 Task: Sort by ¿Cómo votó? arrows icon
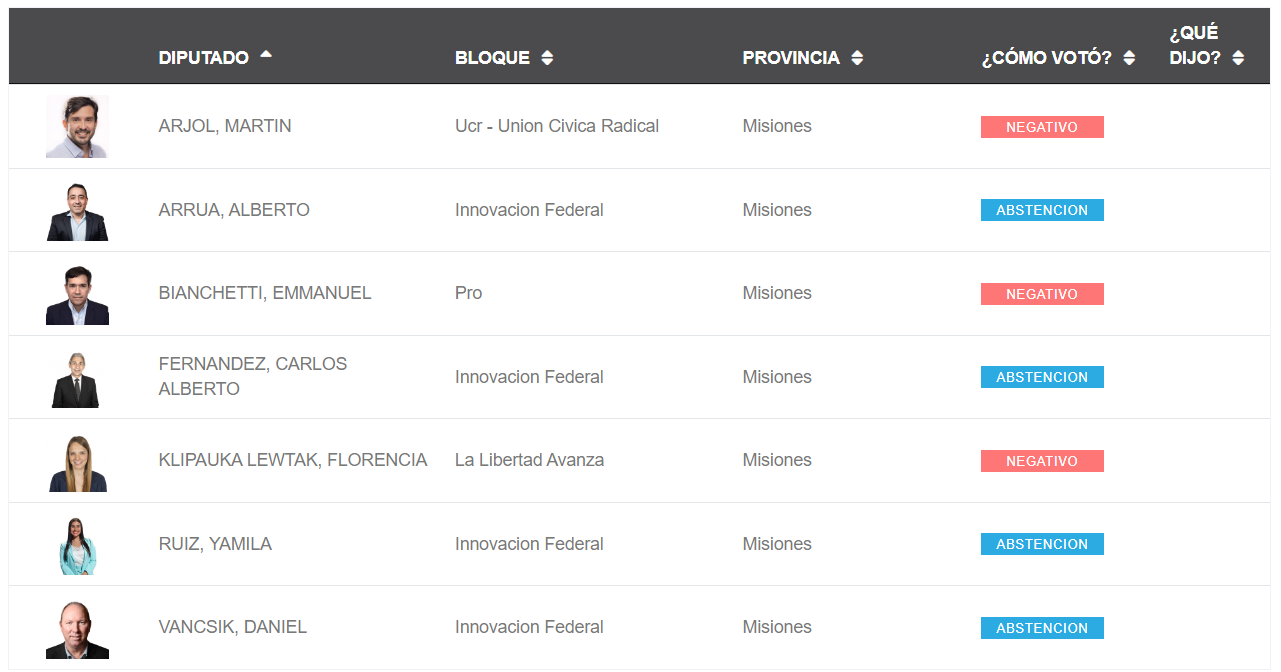click(x=1129, y=58)
